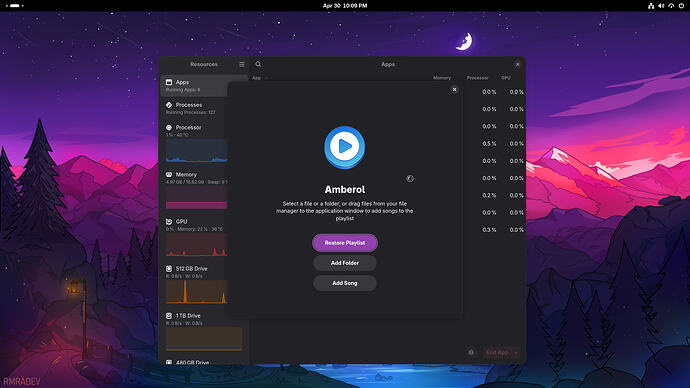Sort by the GPU column header

[506, 78]
